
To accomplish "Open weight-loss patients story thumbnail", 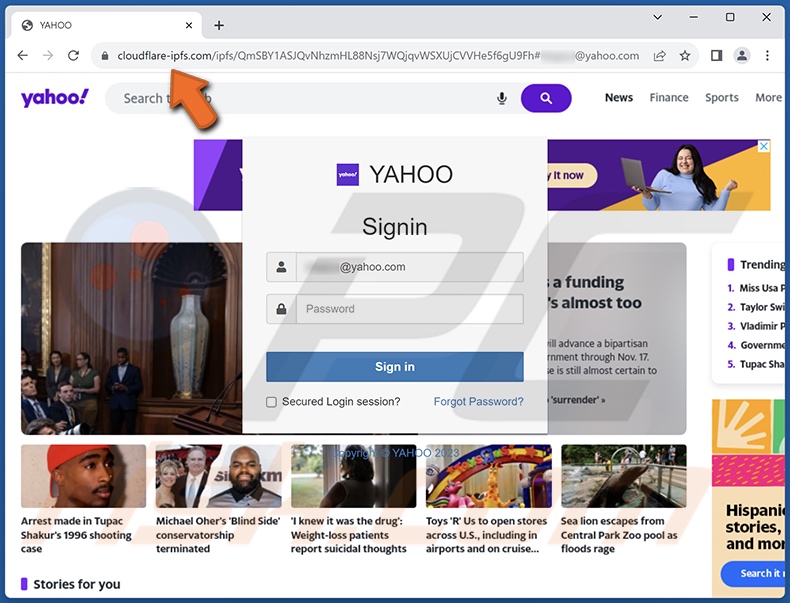I will [353, 476].
